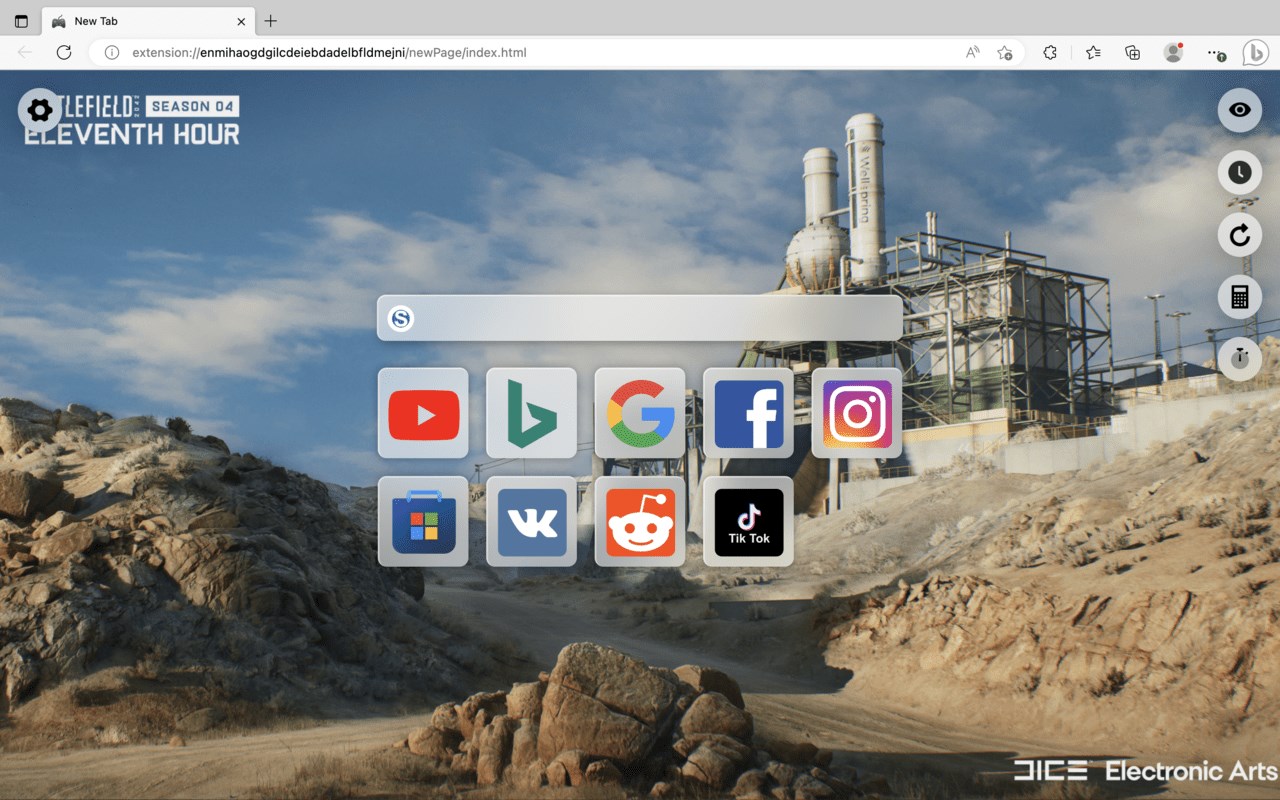Screen dimensions: 1280x800
Task: Open the Facebook shortcut tile
Action: pos(748,413)
